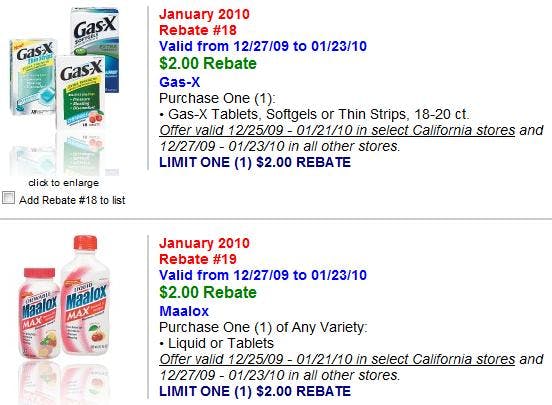Select the Gas-X cherry tablets box image

81,92
